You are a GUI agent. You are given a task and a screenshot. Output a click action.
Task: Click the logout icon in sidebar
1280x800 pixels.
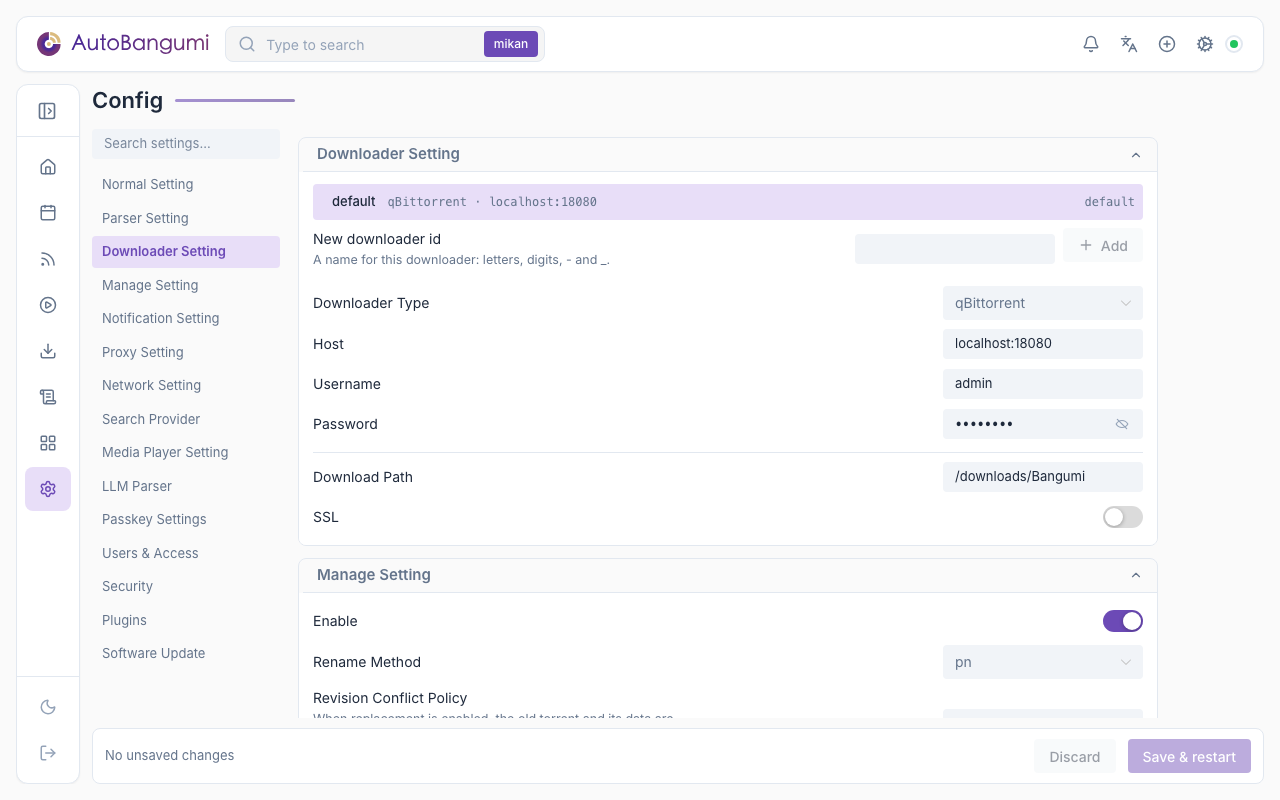point(48,753)
